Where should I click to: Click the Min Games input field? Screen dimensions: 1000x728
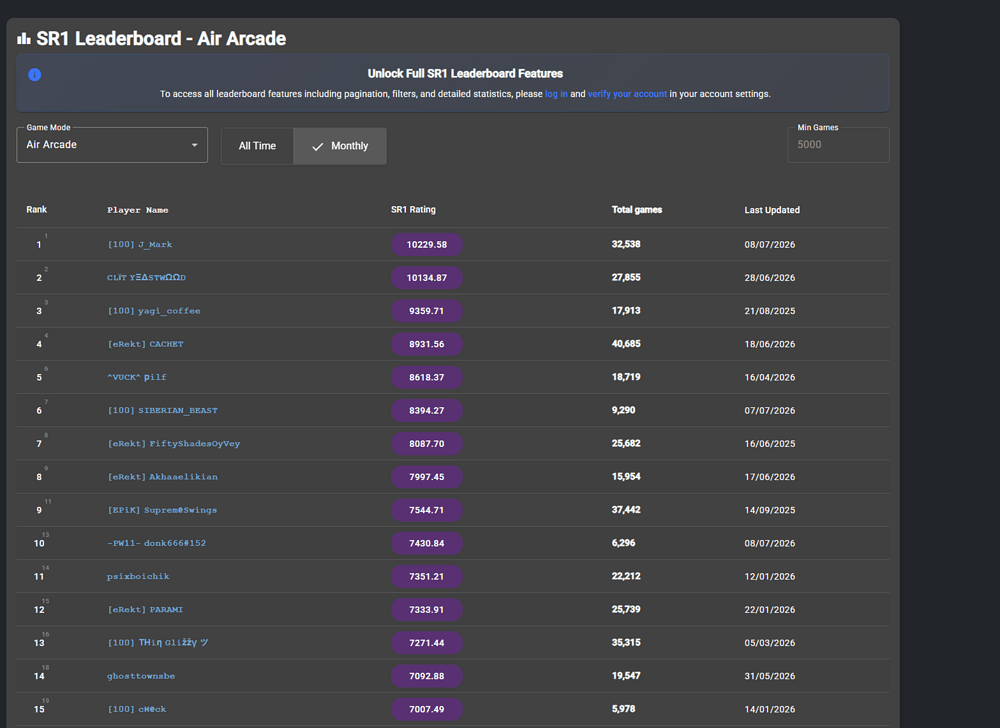pos(838,145)
